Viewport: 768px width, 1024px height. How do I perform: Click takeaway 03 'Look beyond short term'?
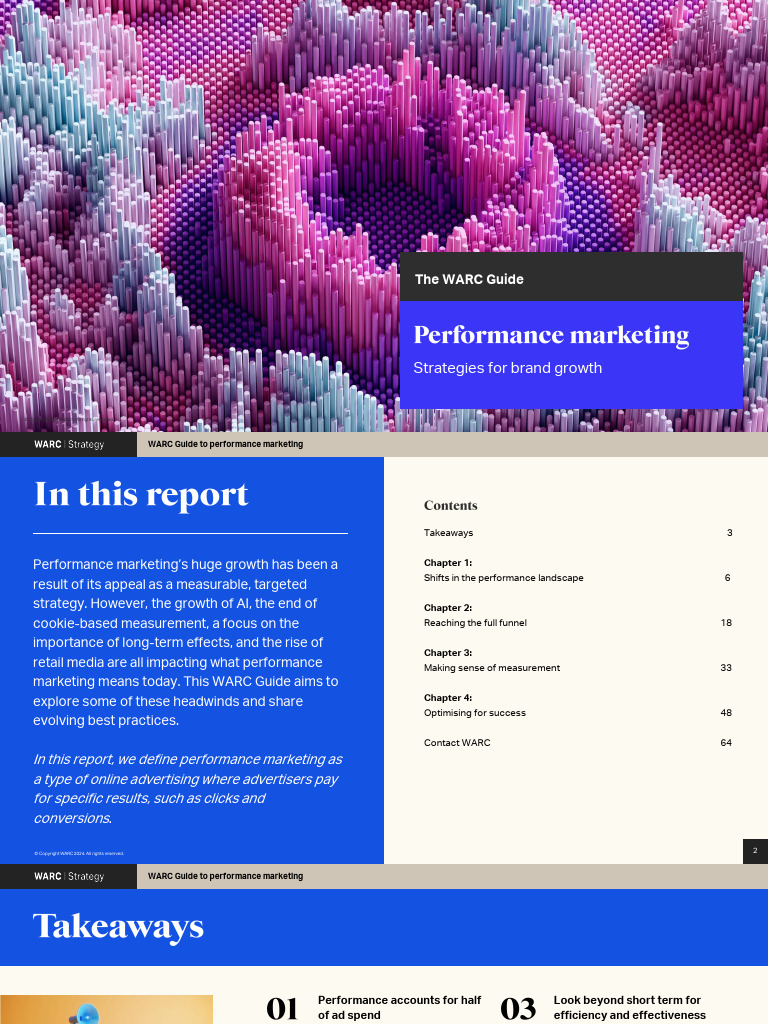tap(630, 1008)
